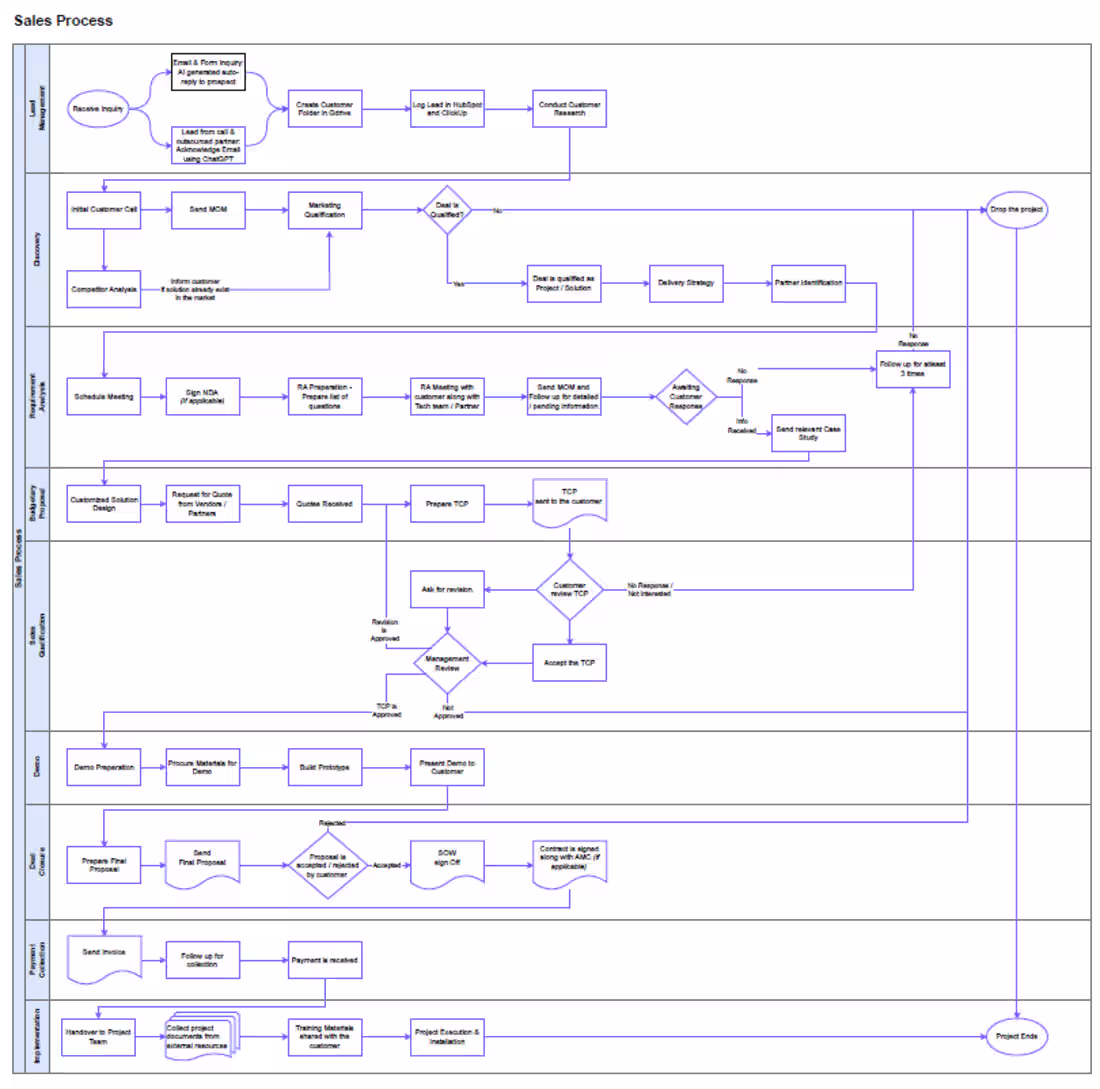Select the Ask for revision box

(x=448, y=589)
